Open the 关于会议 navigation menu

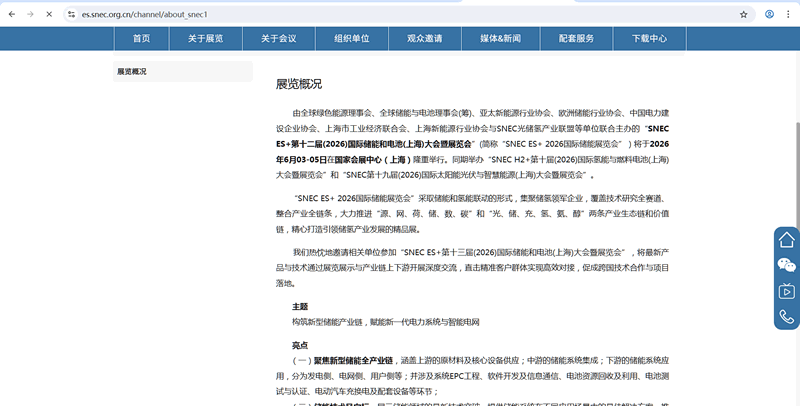click(278, 38)
